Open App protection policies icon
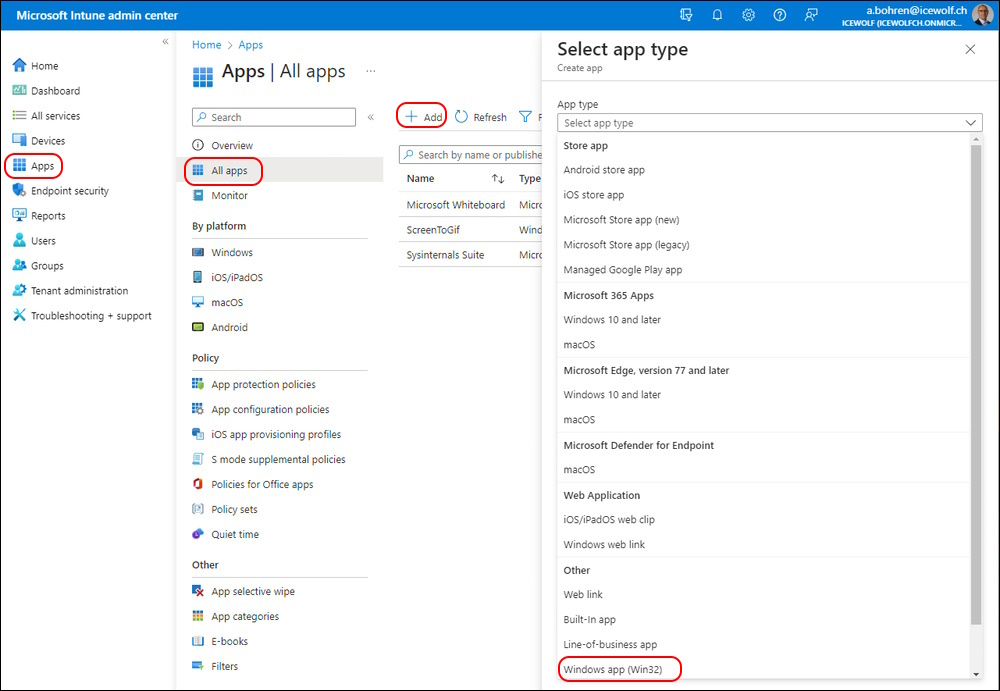 point(198,384)
